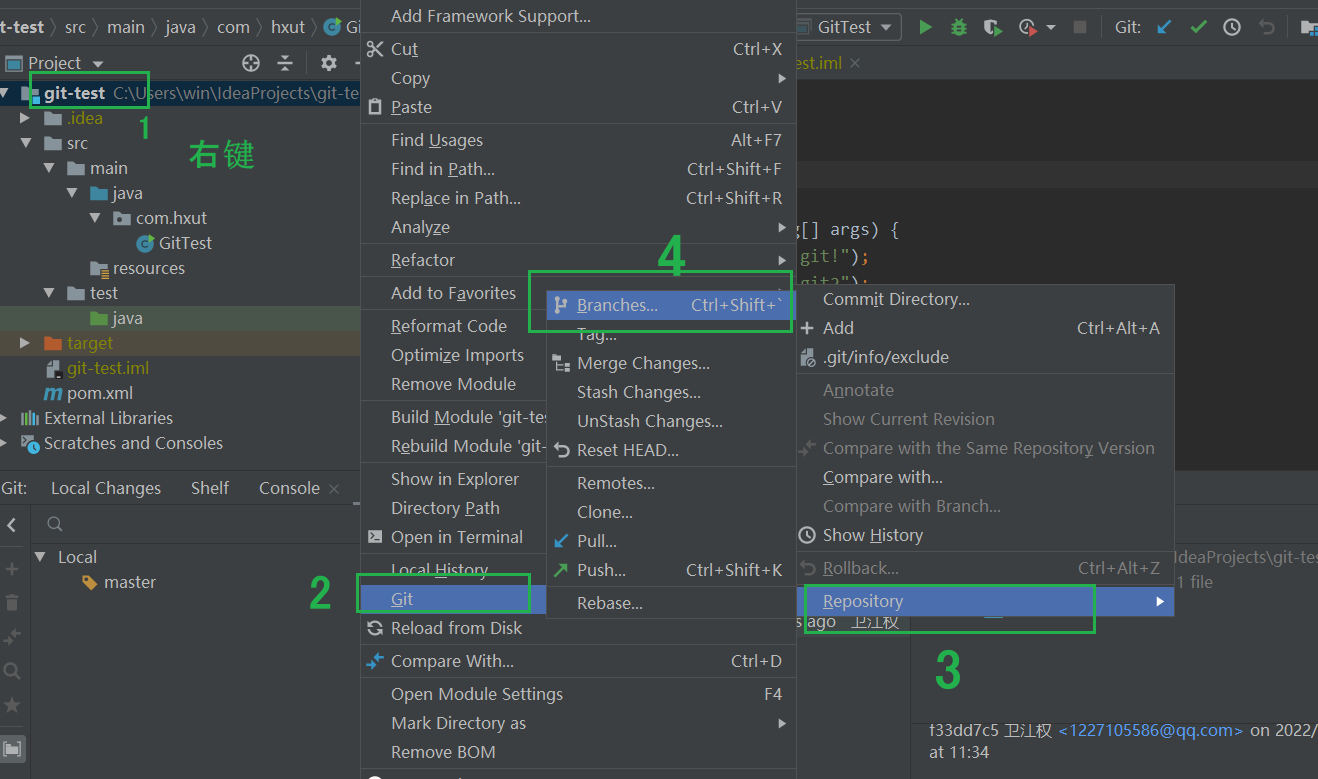1318x779 pixels.
Task: Click the compare arrows icon in Git sidebar
Action: 12,637
